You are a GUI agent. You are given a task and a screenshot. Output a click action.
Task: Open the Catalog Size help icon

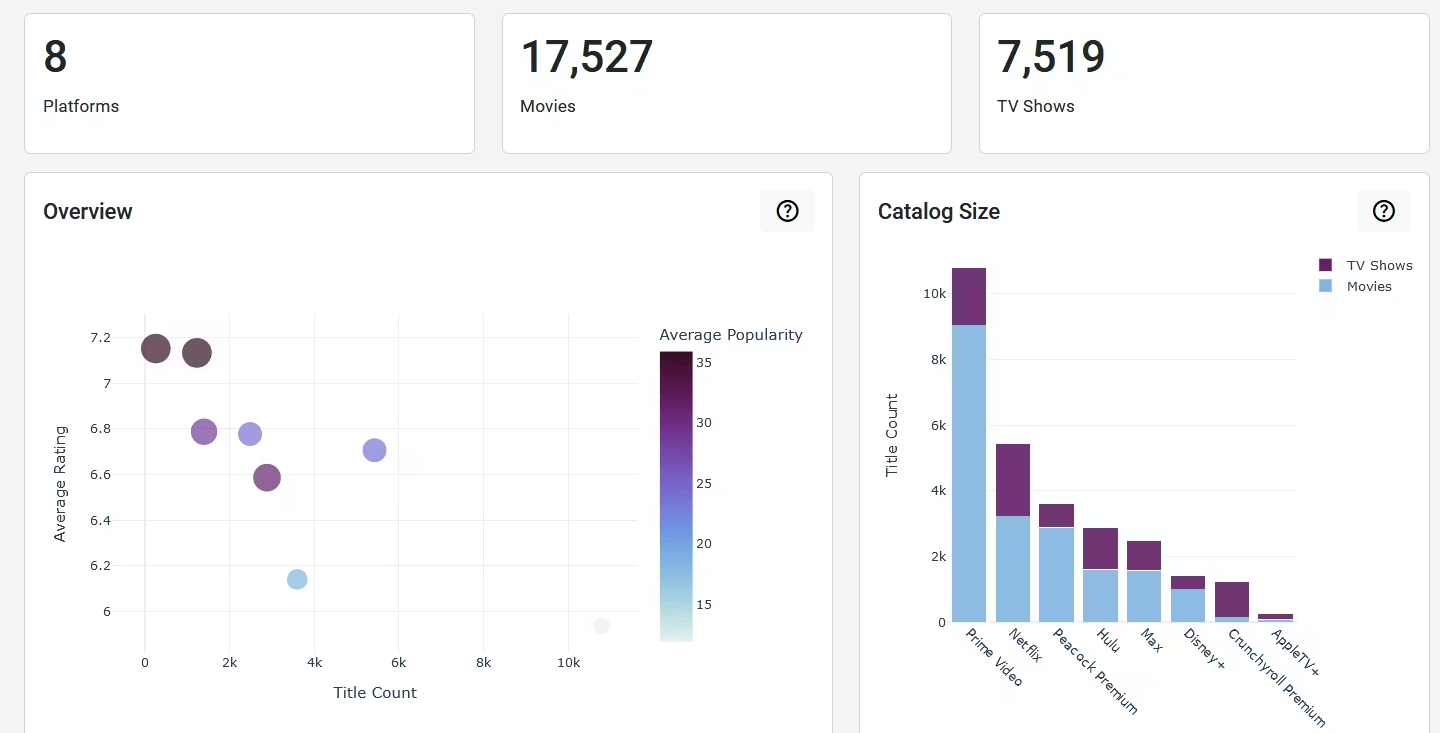[1383, 211]
